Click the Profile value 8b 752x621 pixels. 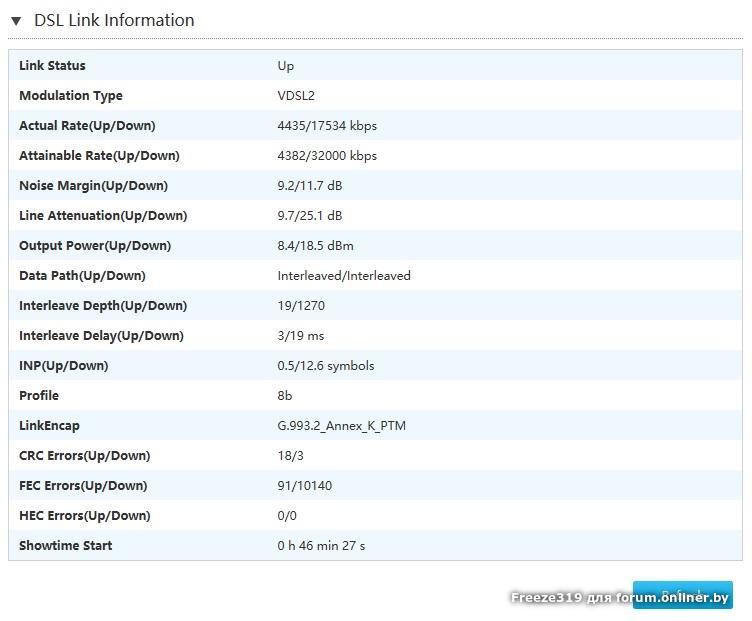(285, 396)
